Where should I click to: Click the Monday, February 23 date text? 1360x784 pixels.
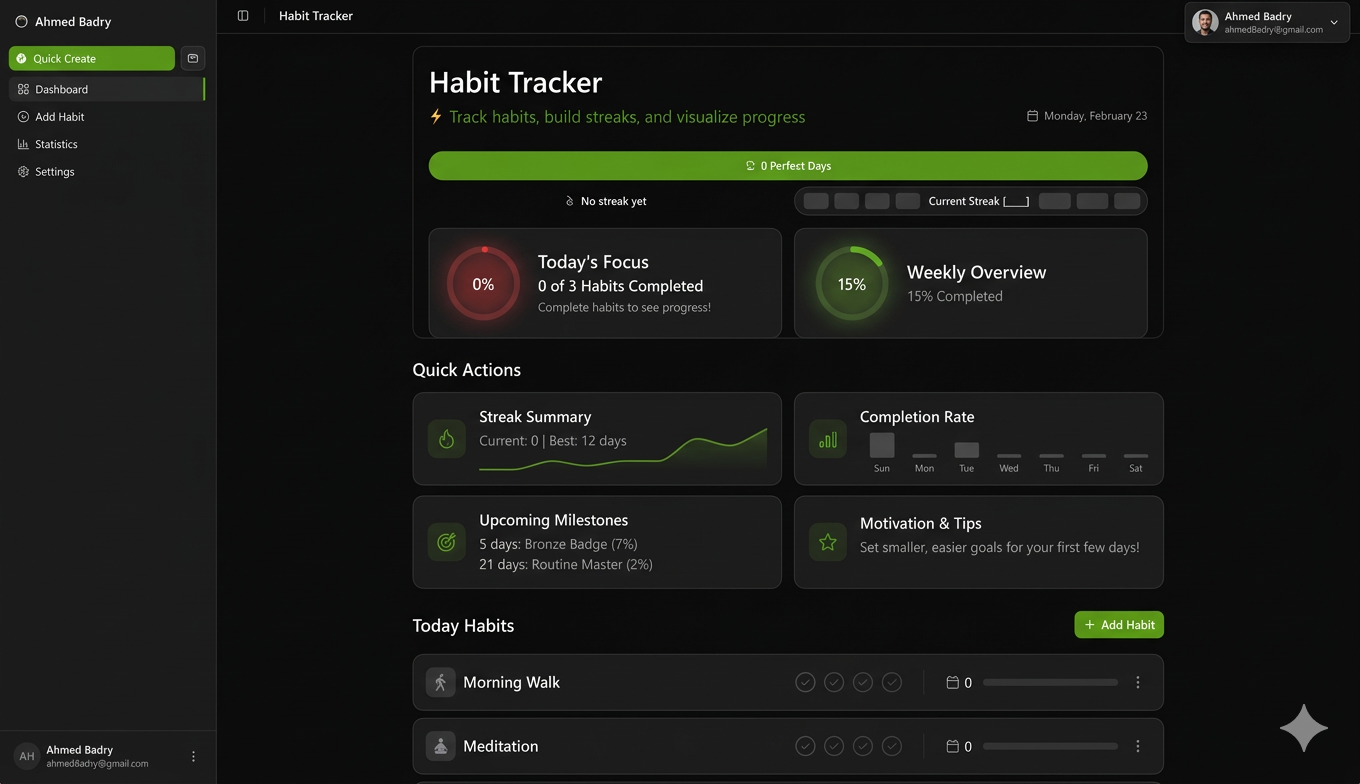point(1095,116)
